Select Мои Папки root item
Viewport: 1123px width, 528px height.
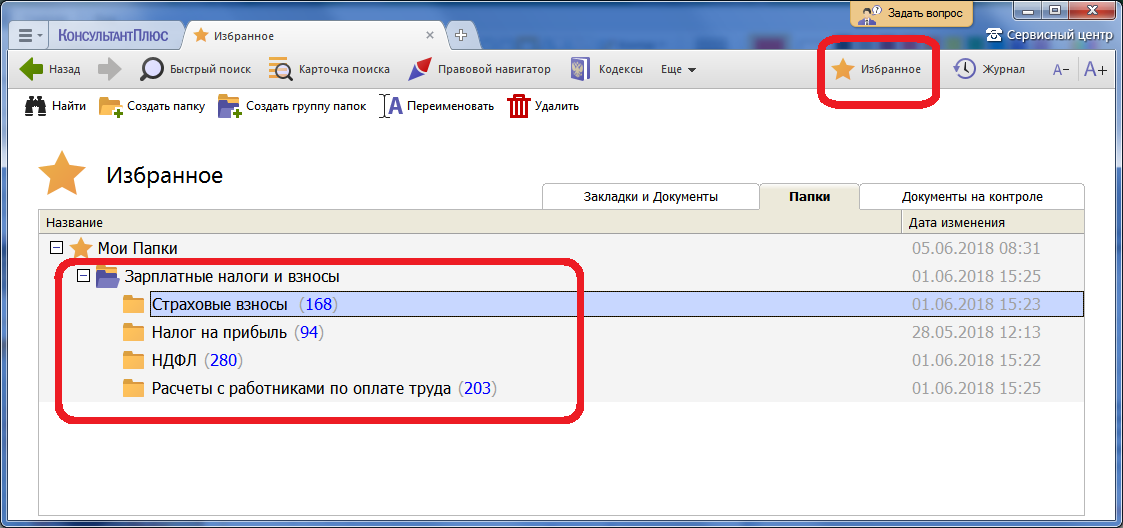coord(138,249)
